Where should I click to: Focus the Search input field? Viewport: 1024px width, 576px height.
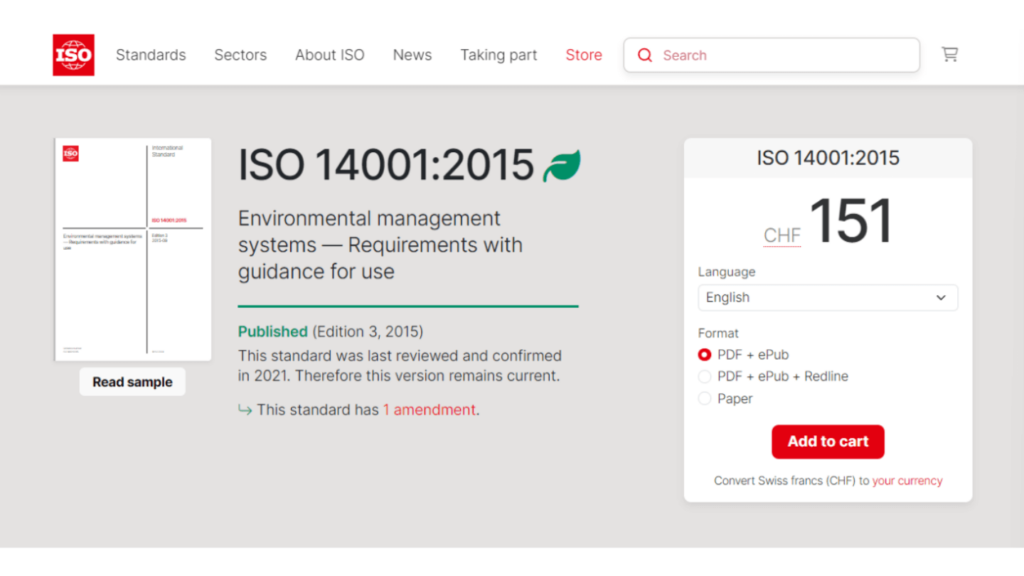[771, 55]
